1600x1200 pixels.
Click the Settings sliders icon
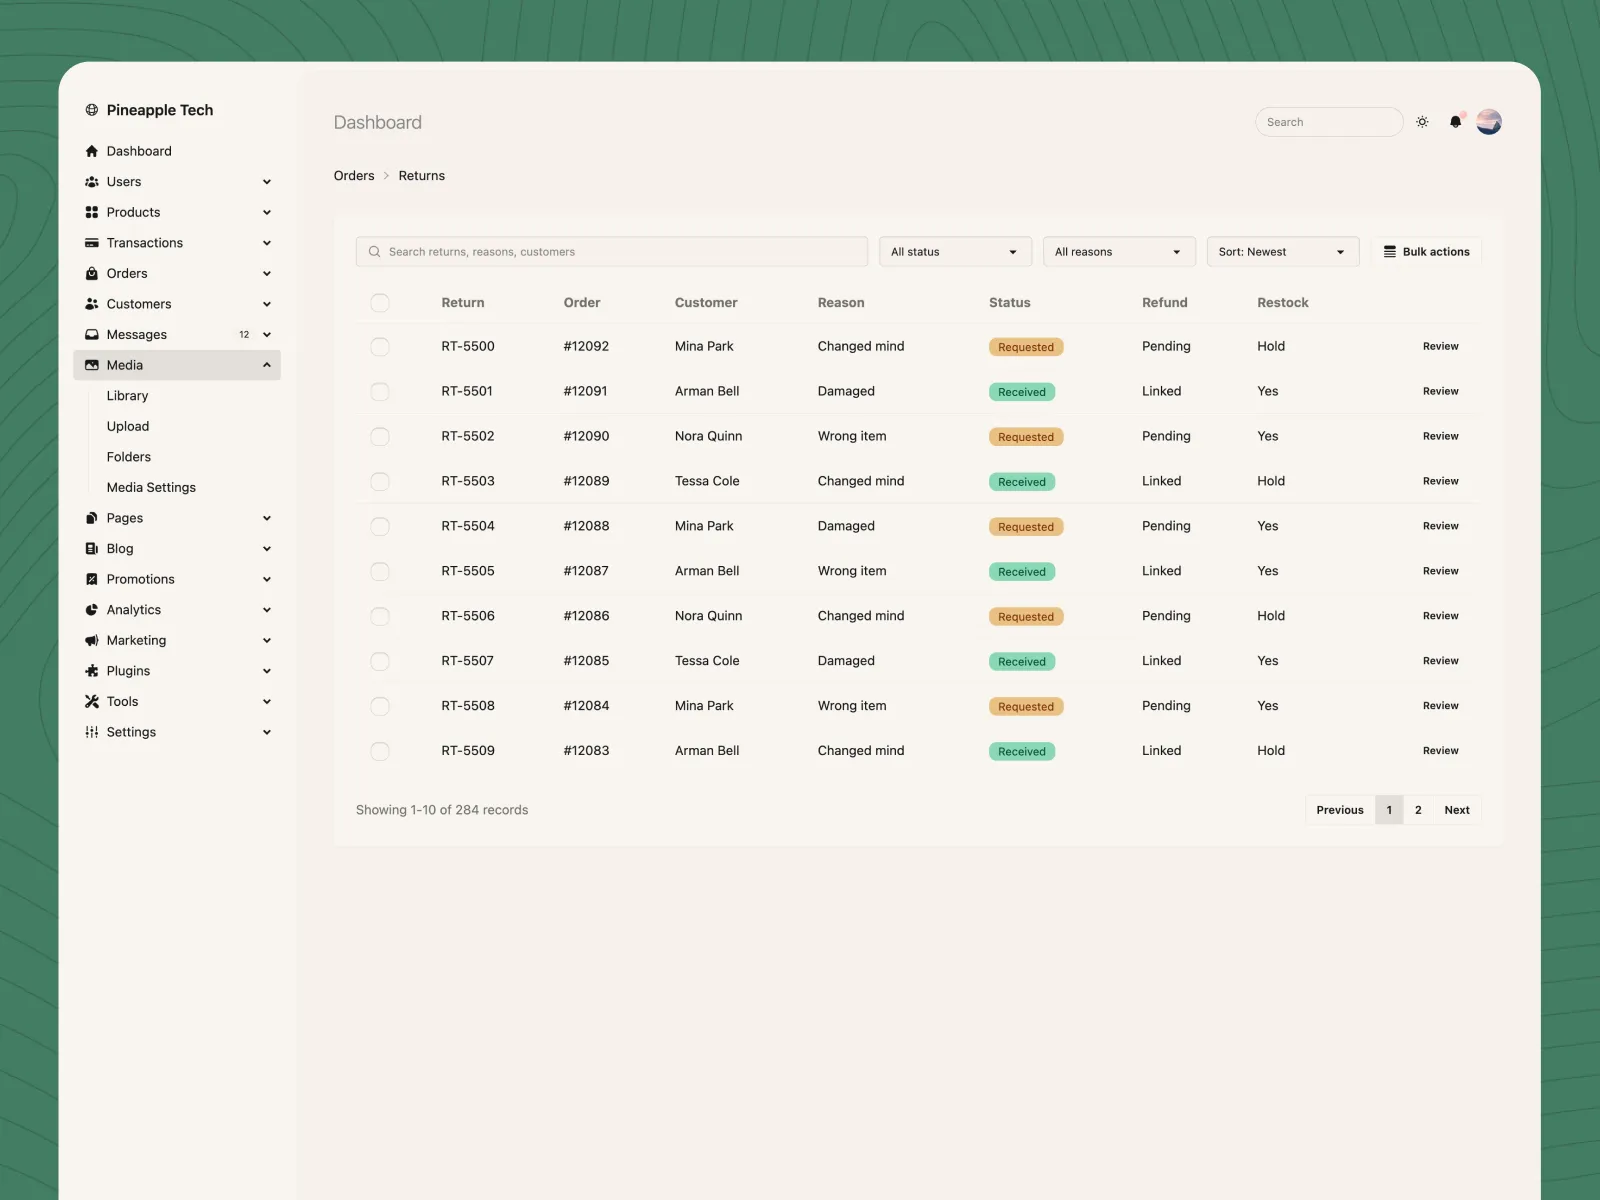click(92, 732)
